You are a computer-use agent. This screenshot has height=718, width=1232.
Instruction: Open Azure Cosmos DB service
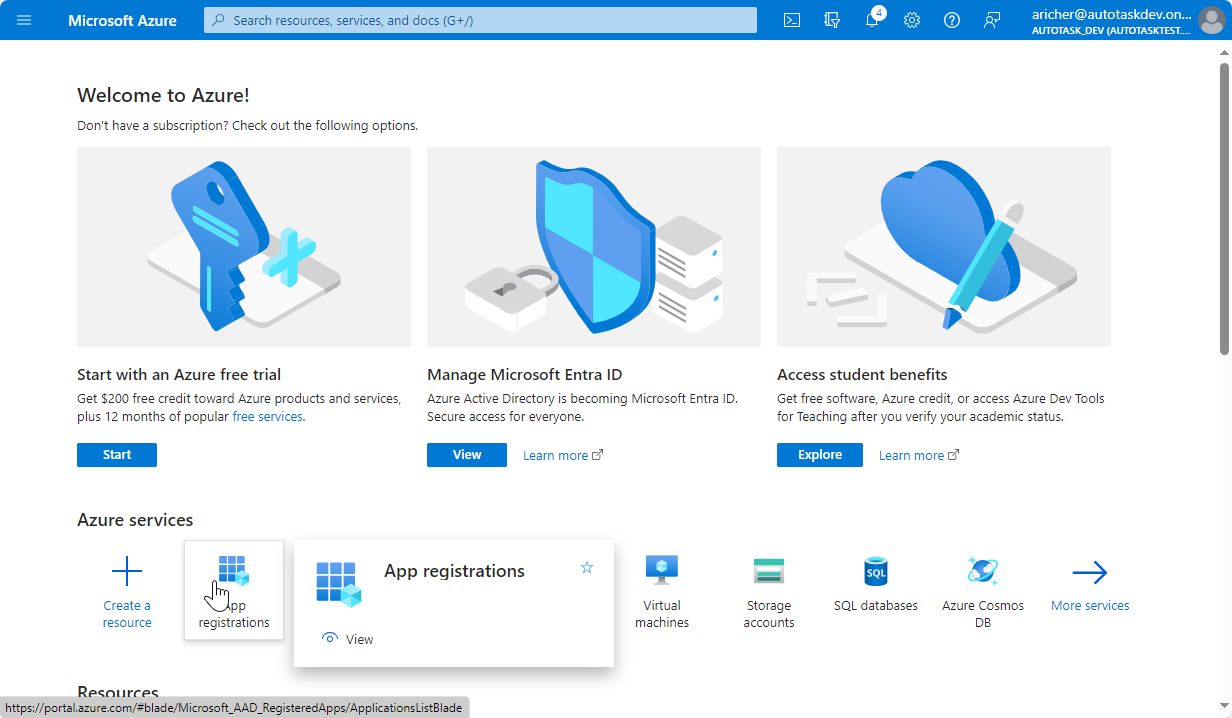[x=983, y=592]
